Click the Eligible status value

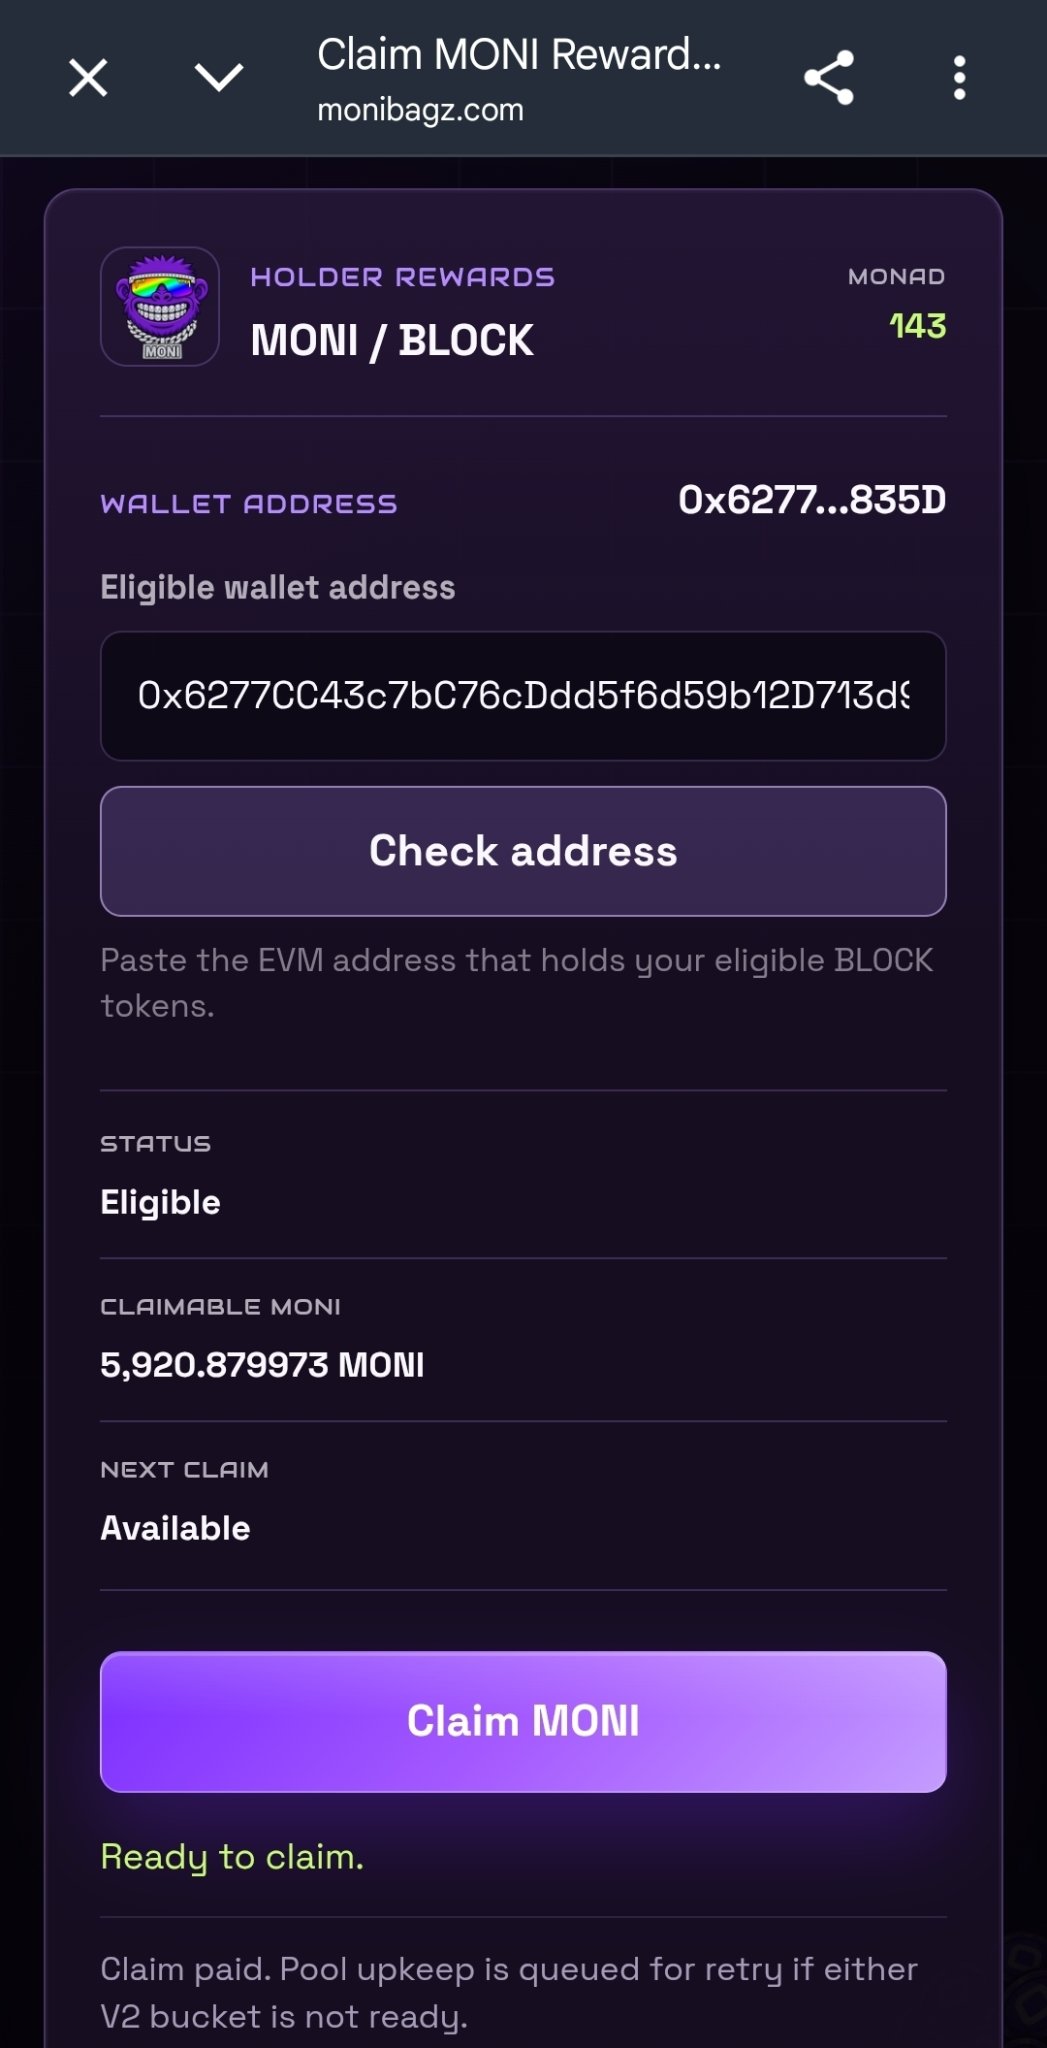tap(160, 1202)
